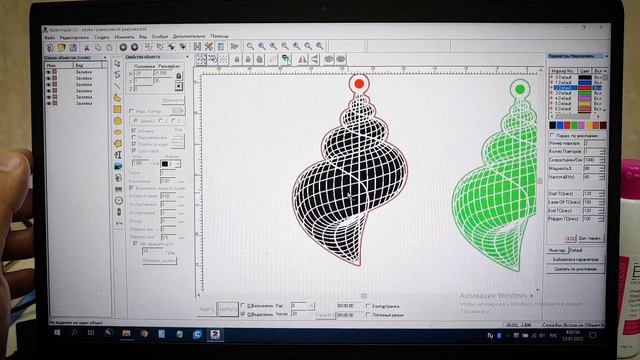Open Windows Start menu on taskbar

pyautogui.click(x=57, y=333)
